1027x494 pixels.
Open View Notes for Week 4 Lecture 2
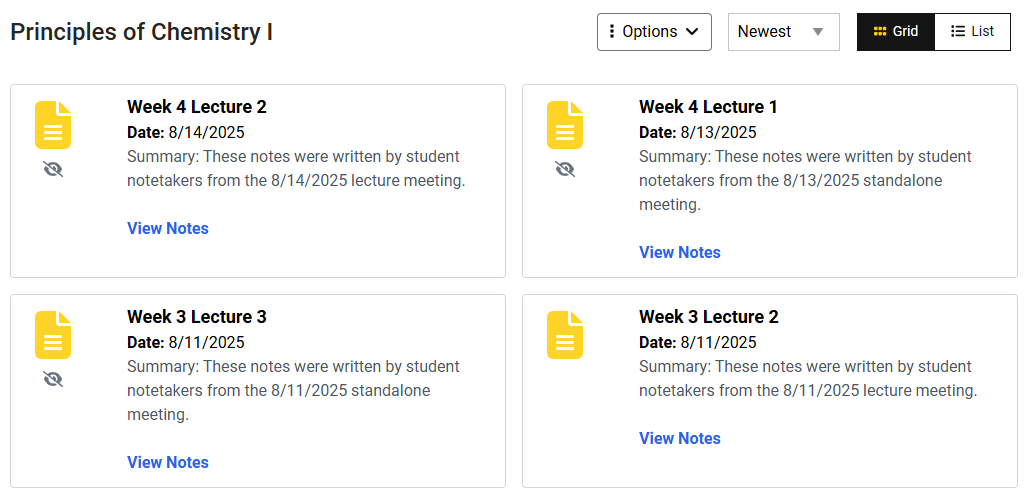168,229
